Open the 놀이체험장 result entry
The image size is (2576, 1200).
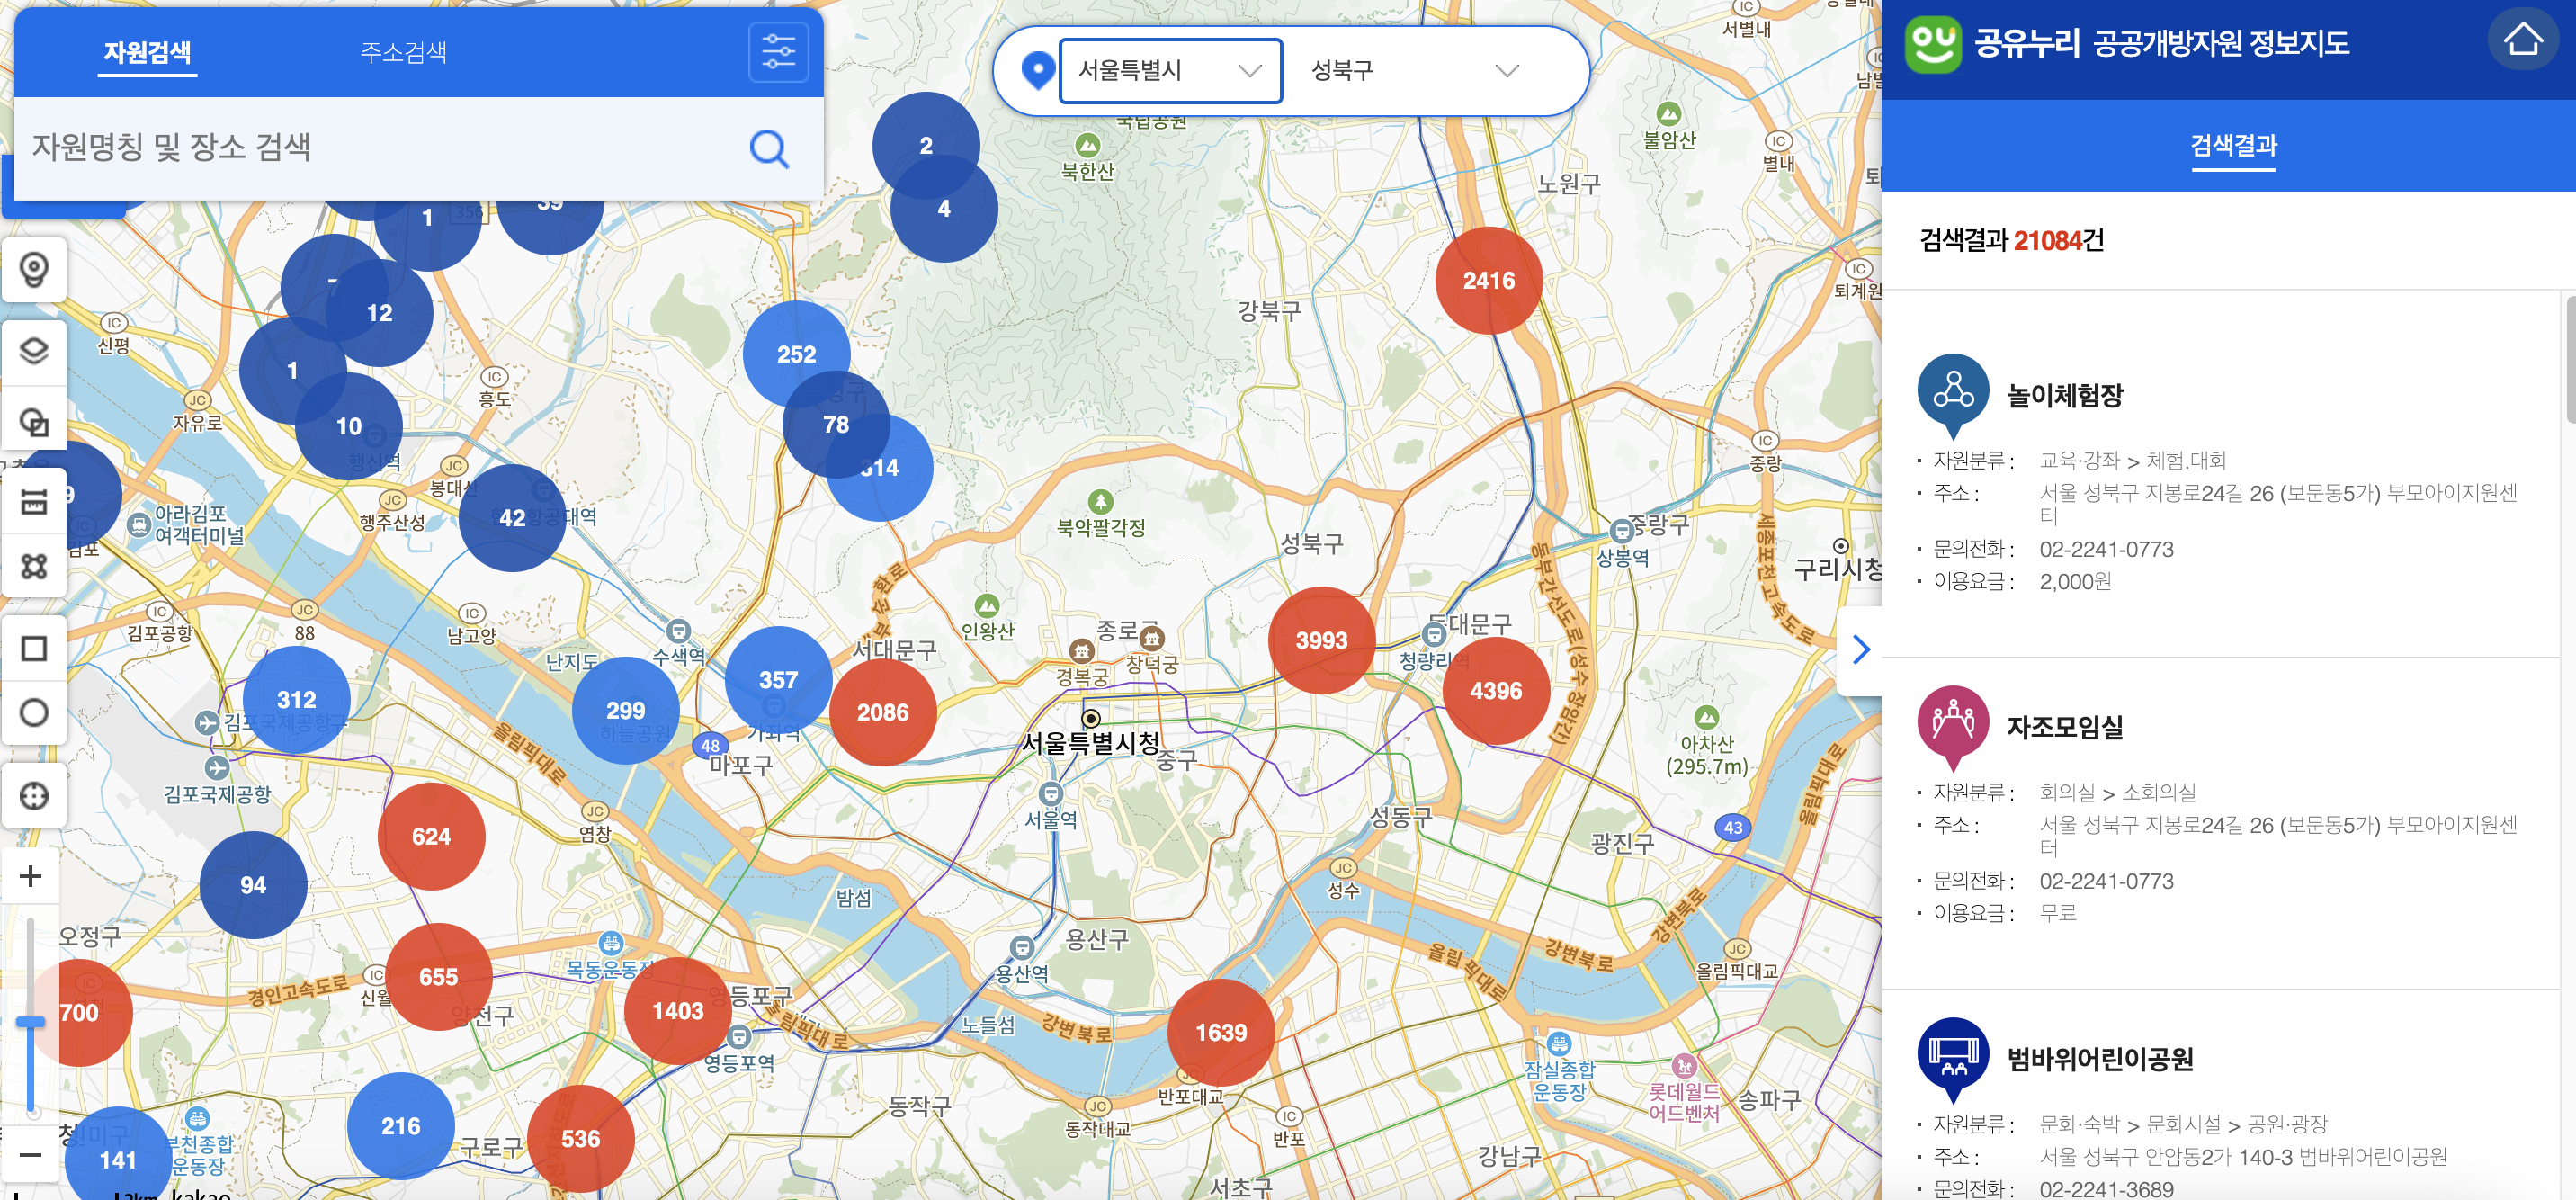click(2065, 396)
